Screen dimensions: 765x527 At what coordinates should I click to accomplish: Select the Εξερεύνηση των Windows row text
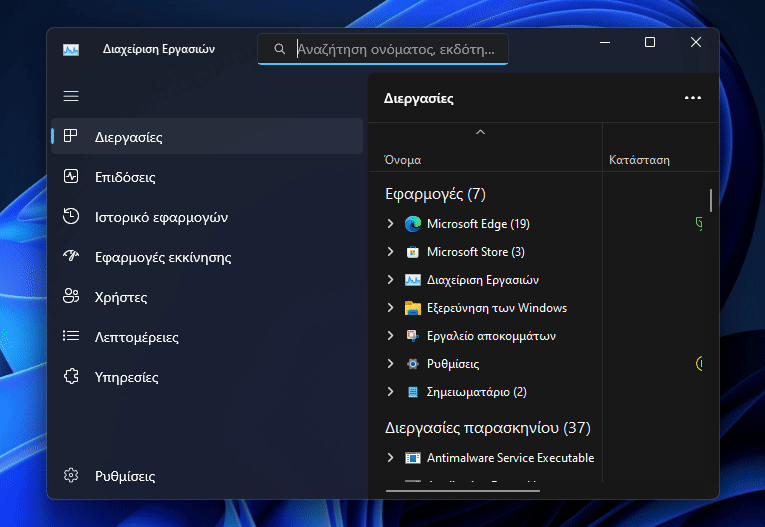coord(497,308)
